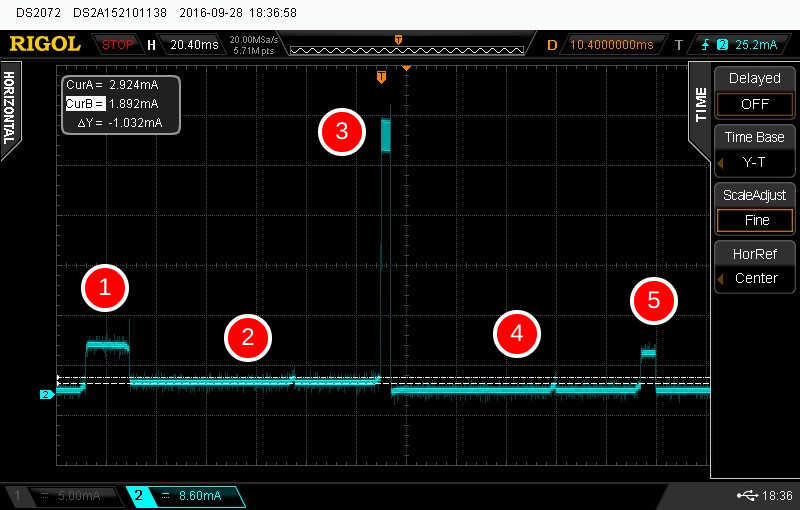800x510 pixels.
Task: Open the HorRef Center selector
Action: pos(754,278)
